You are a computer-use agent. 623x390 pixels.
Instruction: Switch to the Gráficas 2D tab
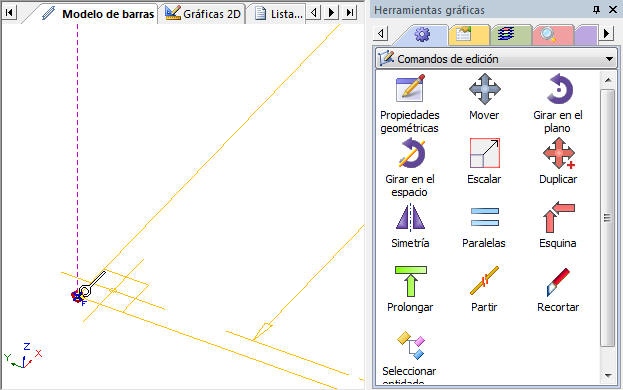pyautogui.click(x=203, y=14)
